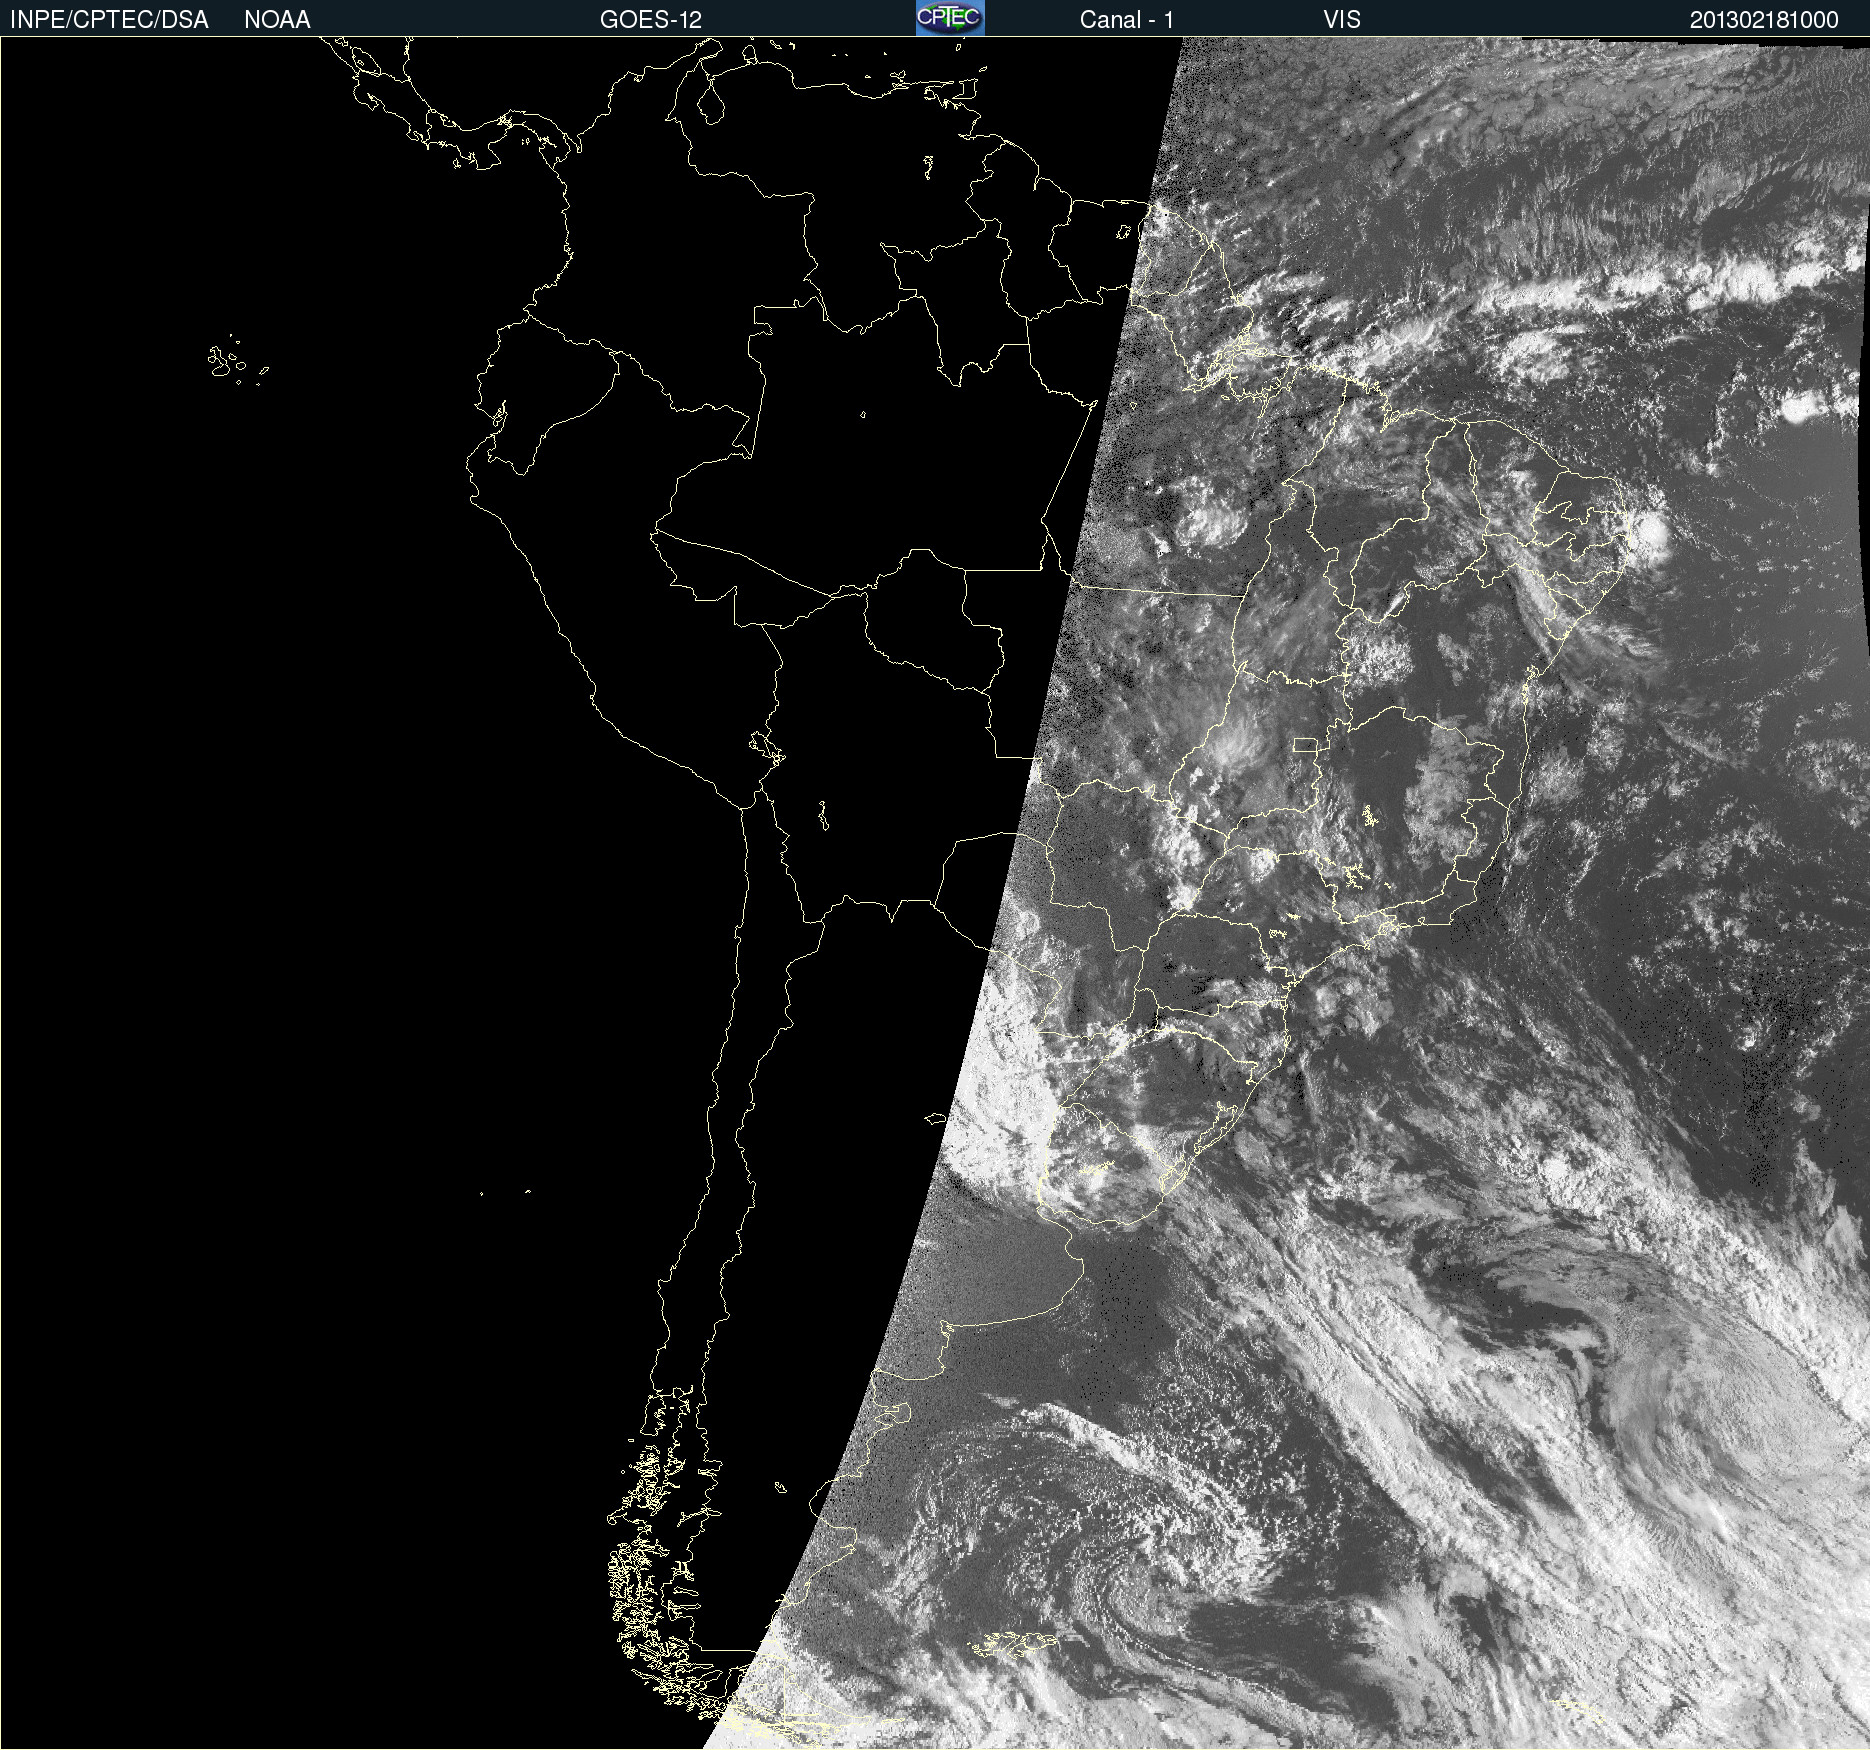Click the CPTEC logo in header
This screenshot has height=1750, width=1870.
[950, 18]
